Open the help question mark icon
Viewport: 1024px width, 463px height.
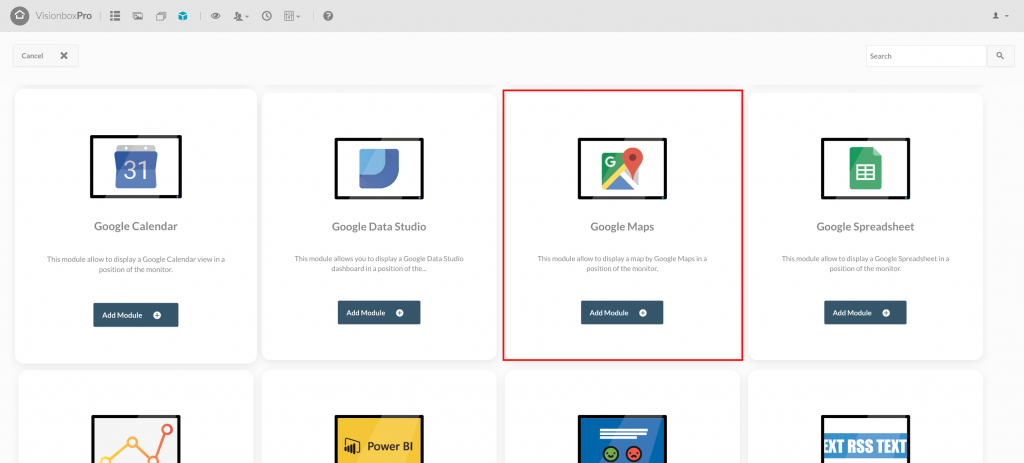click(x=328, y=16)
